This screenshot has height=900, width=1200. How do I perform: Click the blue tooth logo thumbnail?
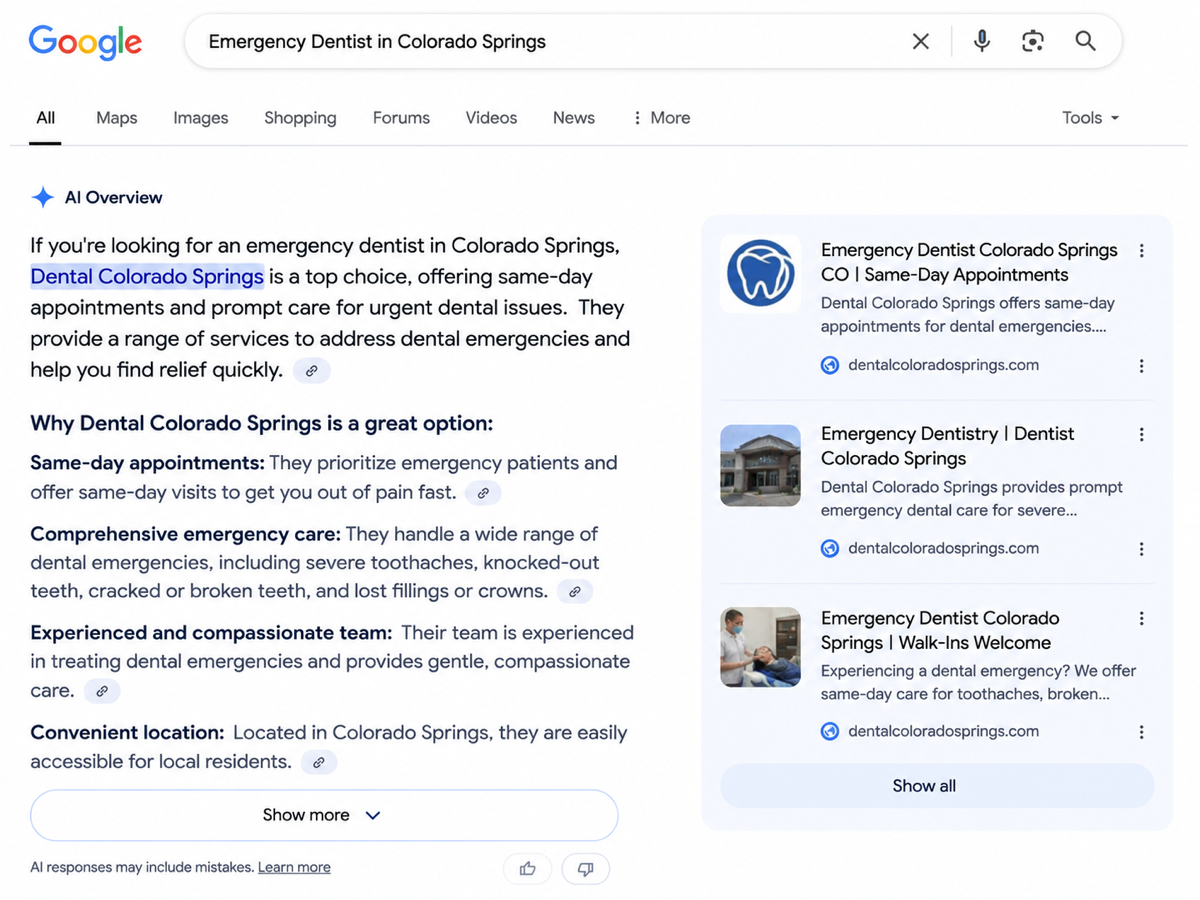click(761, 274)
